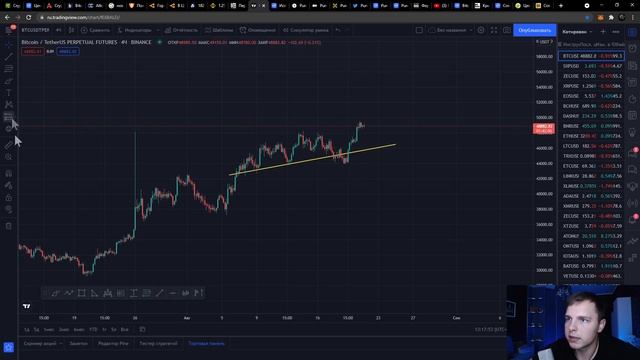
Task: Click the horizontal line tool in favorites toolbar
Action: click(173, 293)
